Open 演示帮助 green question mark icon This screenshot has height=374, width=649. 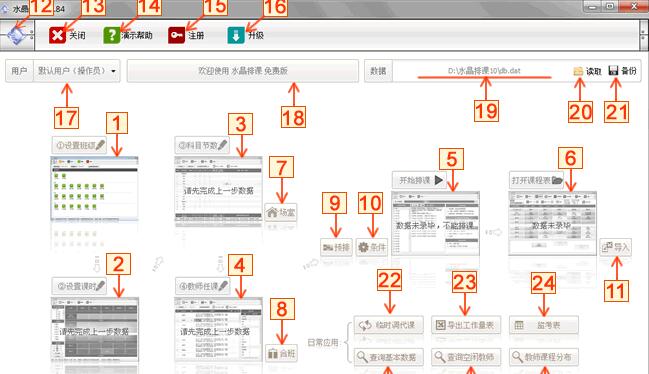coord(111,35)
